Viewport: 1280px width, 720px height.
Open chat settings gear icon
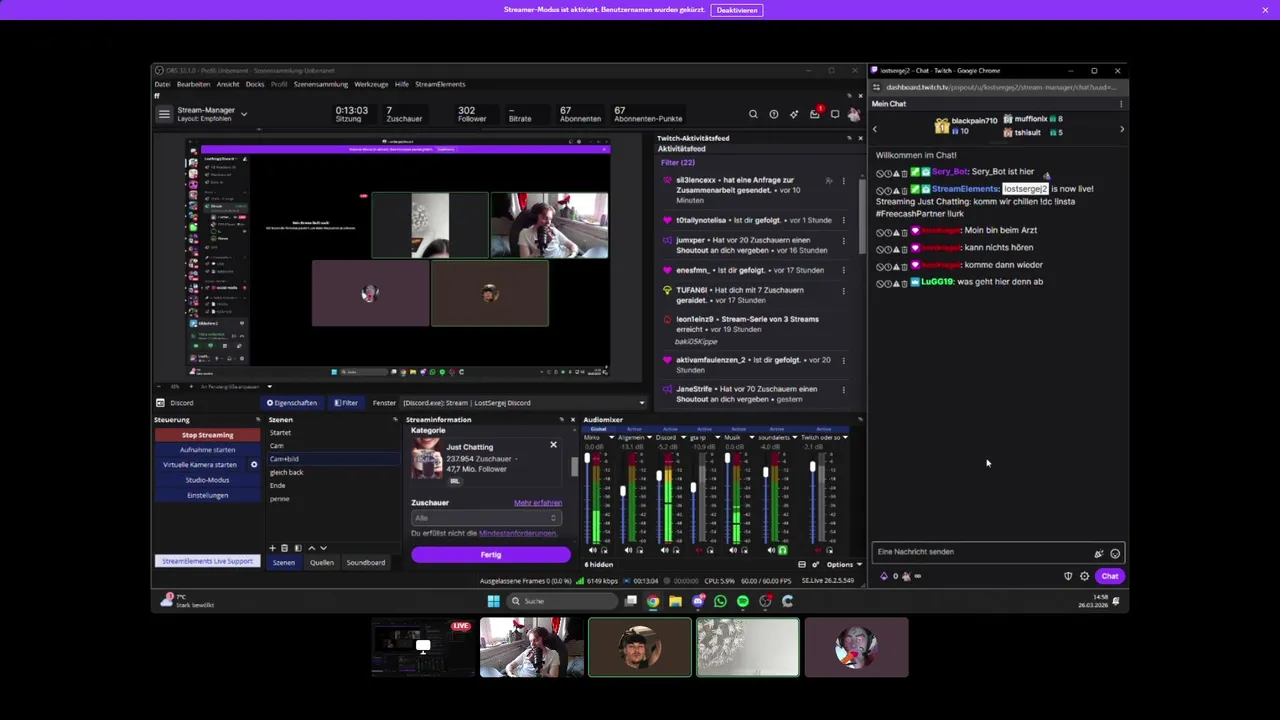point(1084,576)
